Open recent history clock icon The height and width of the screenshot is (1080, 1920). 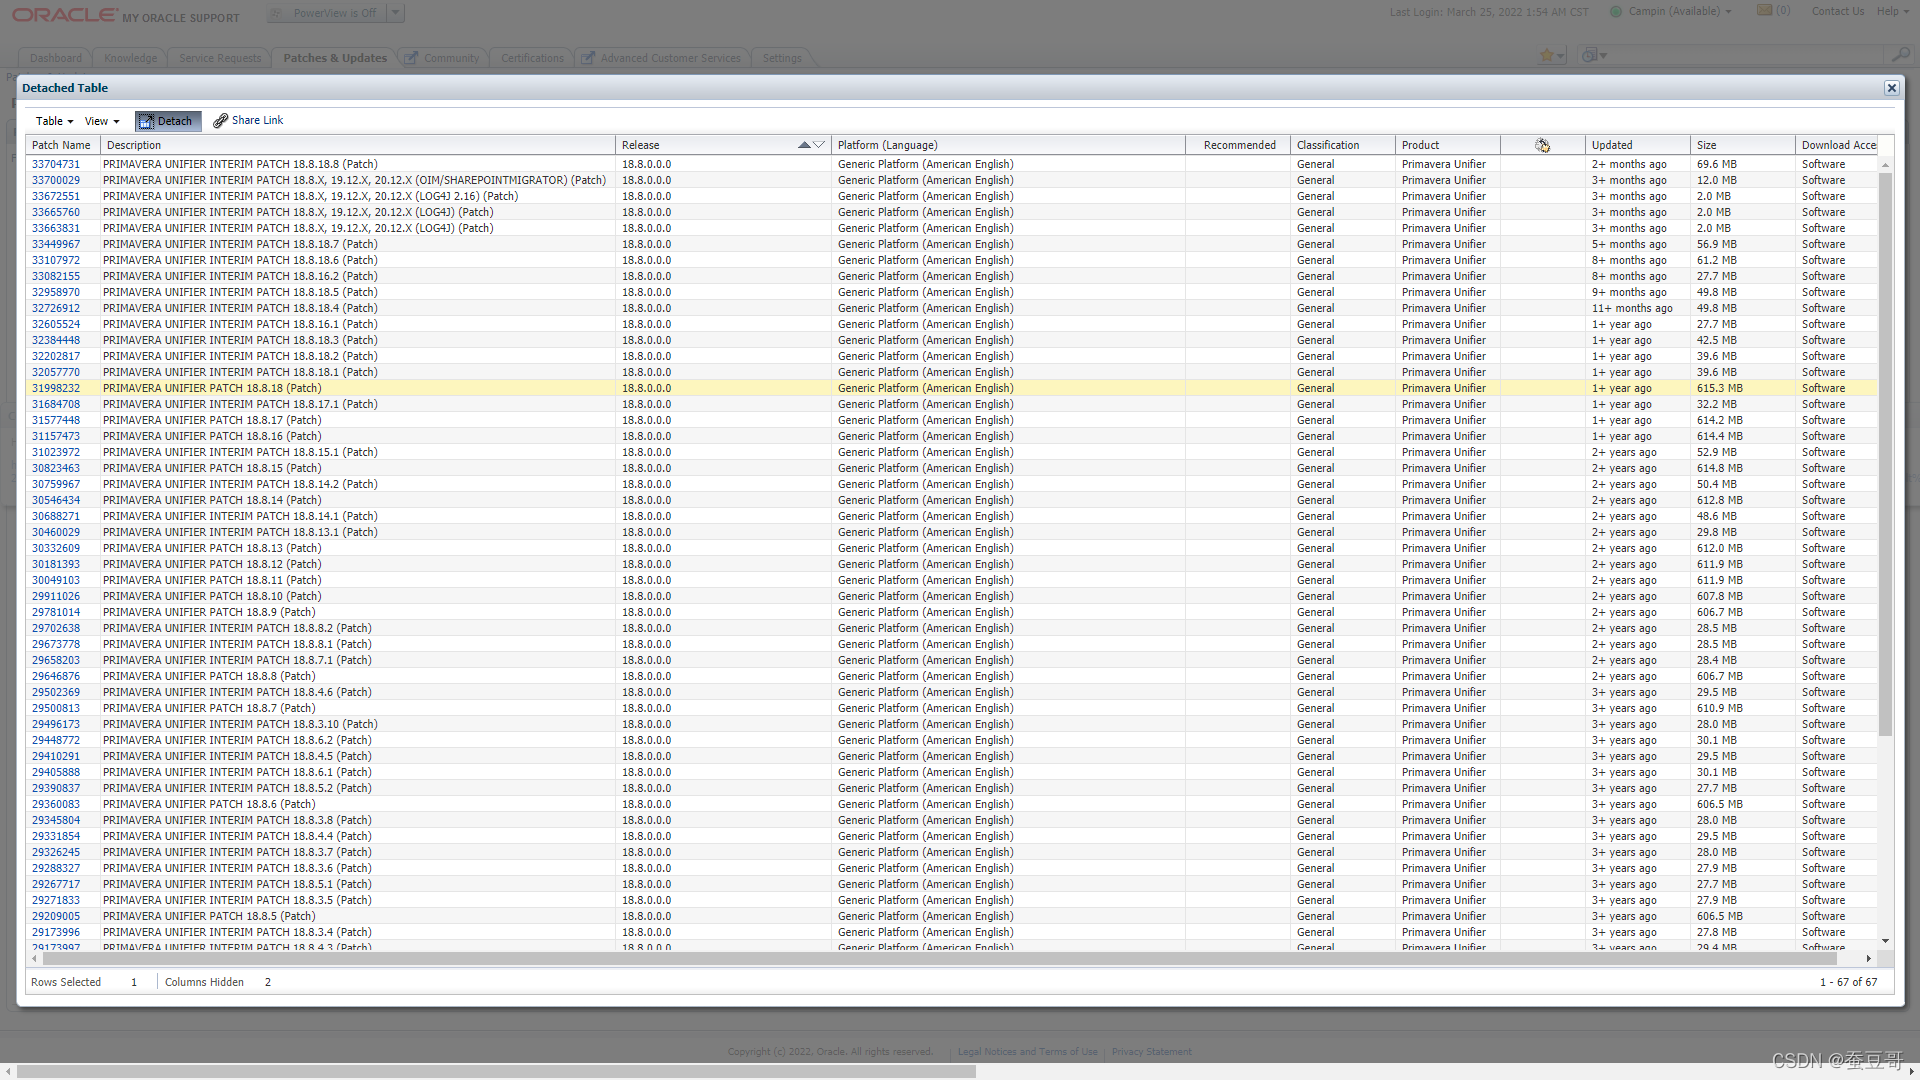1590,56
